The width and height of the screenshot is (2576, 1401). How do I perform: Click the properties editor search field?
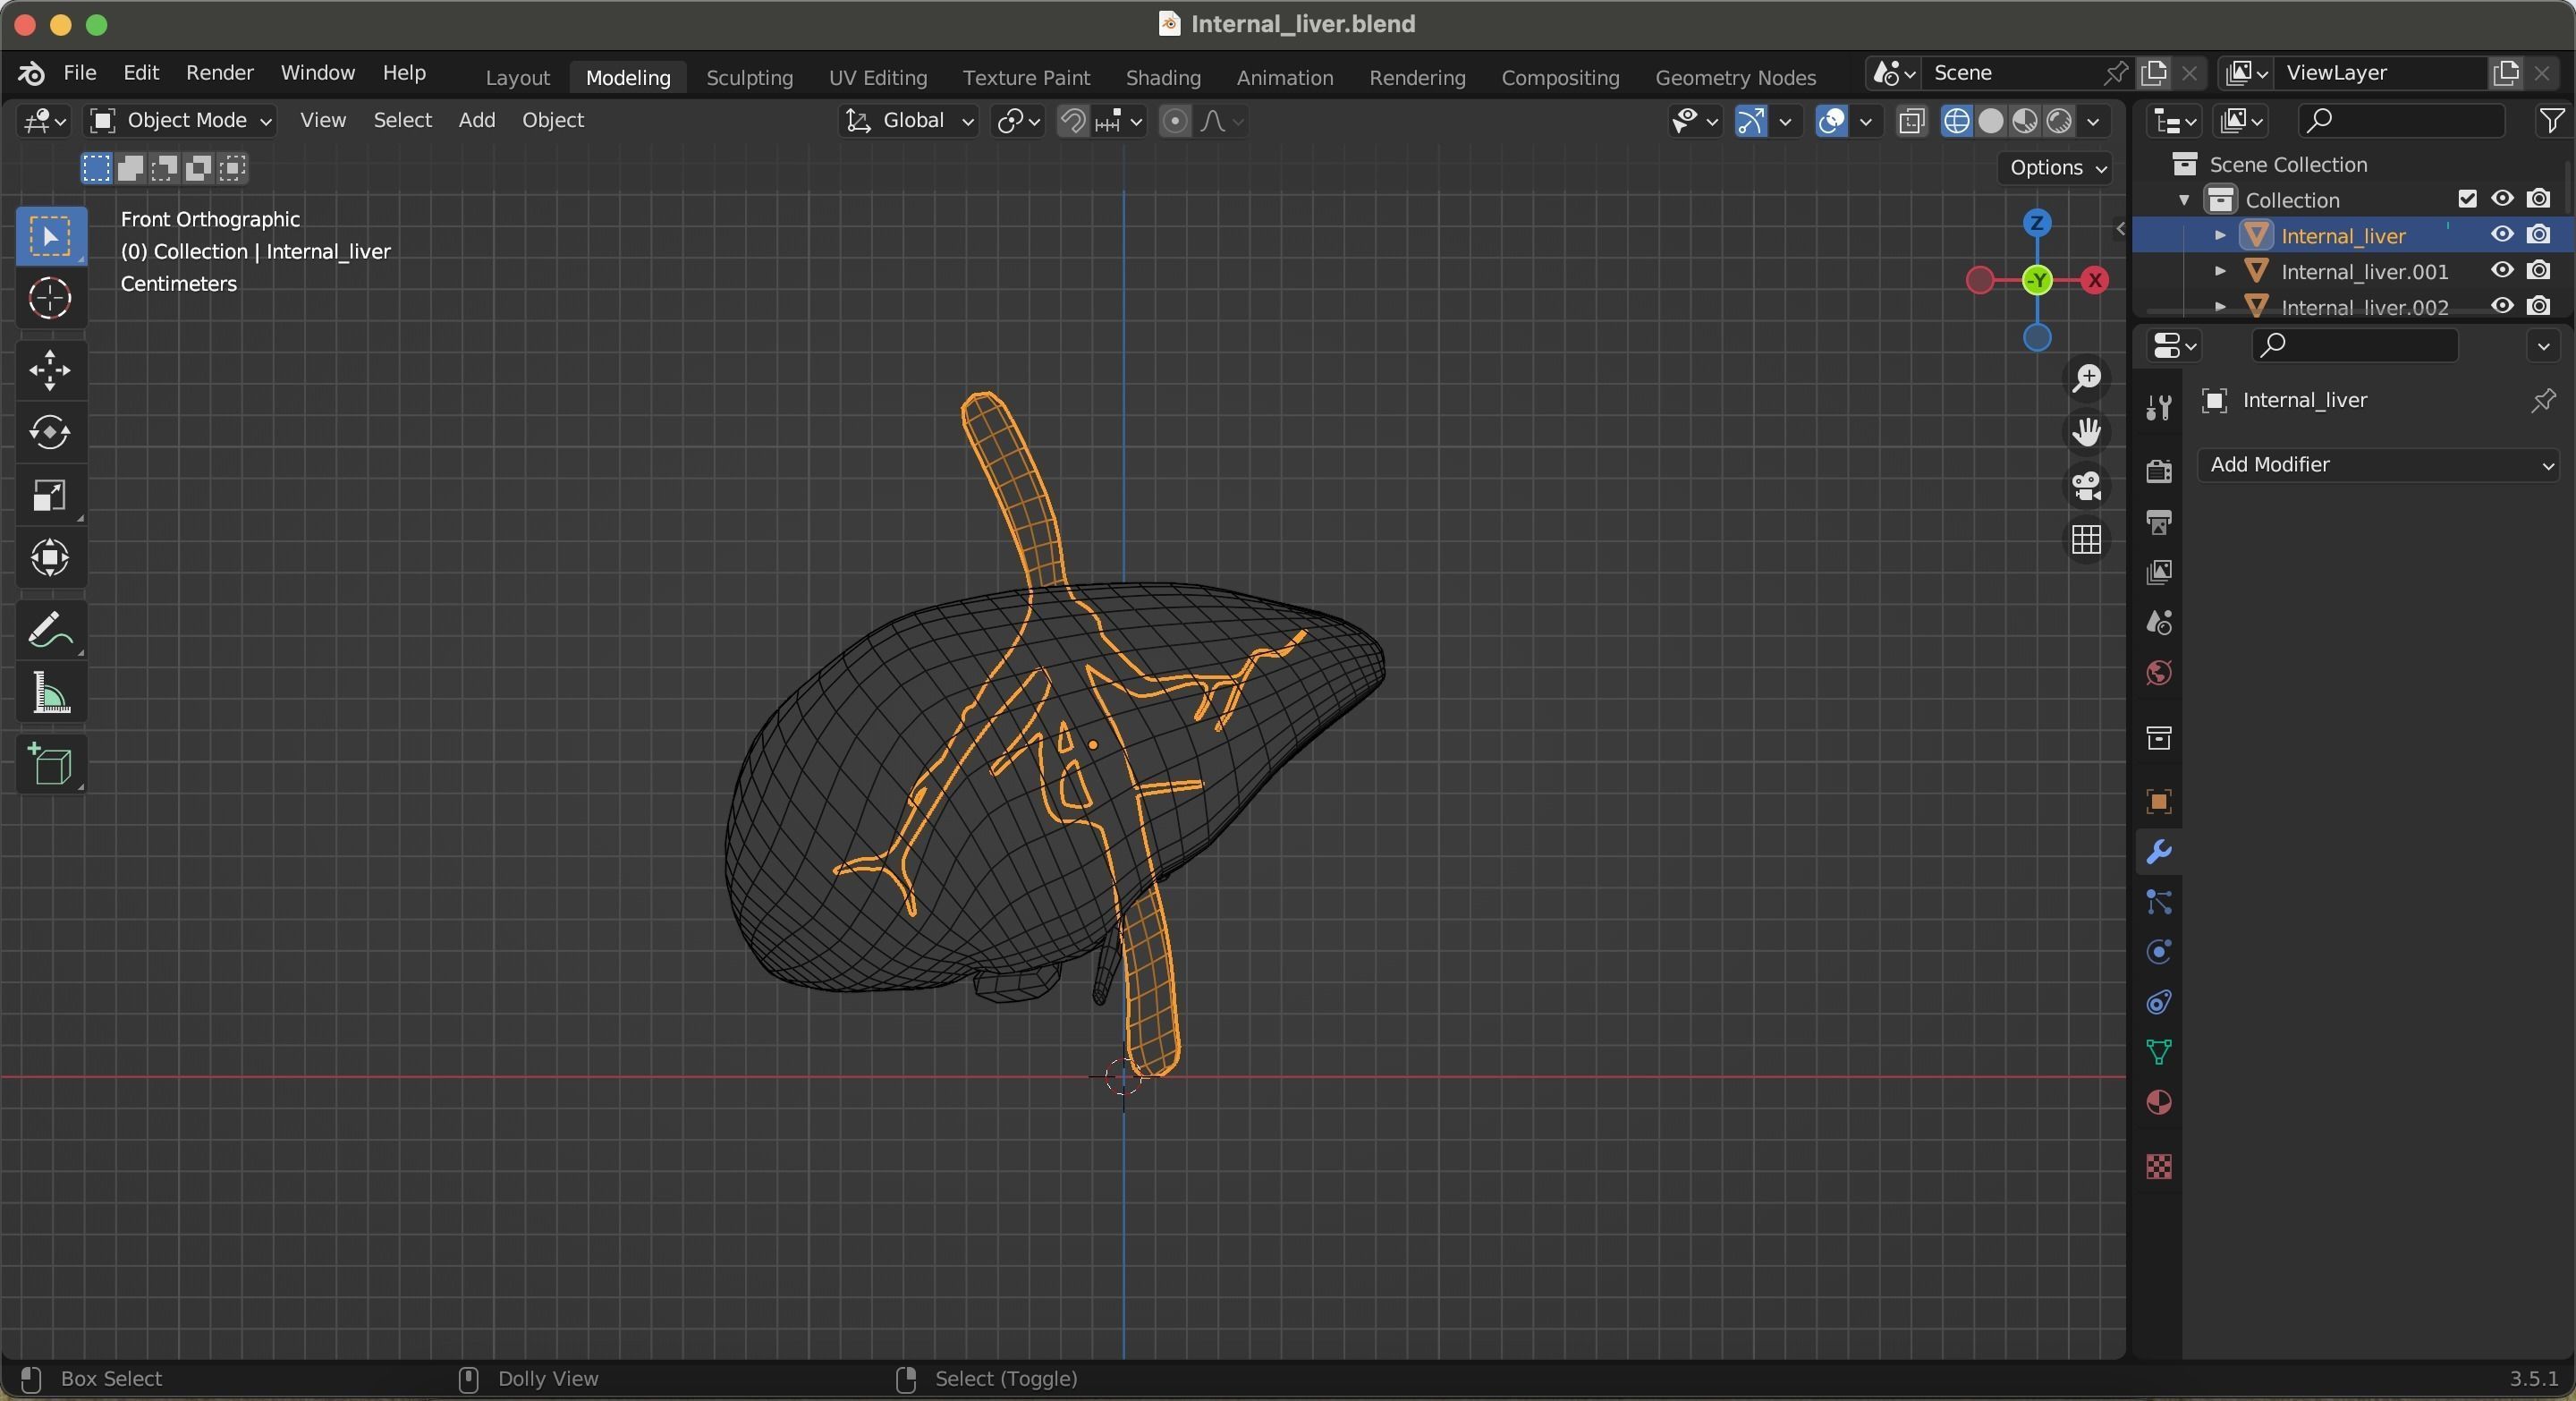(x=2355, y=345)
